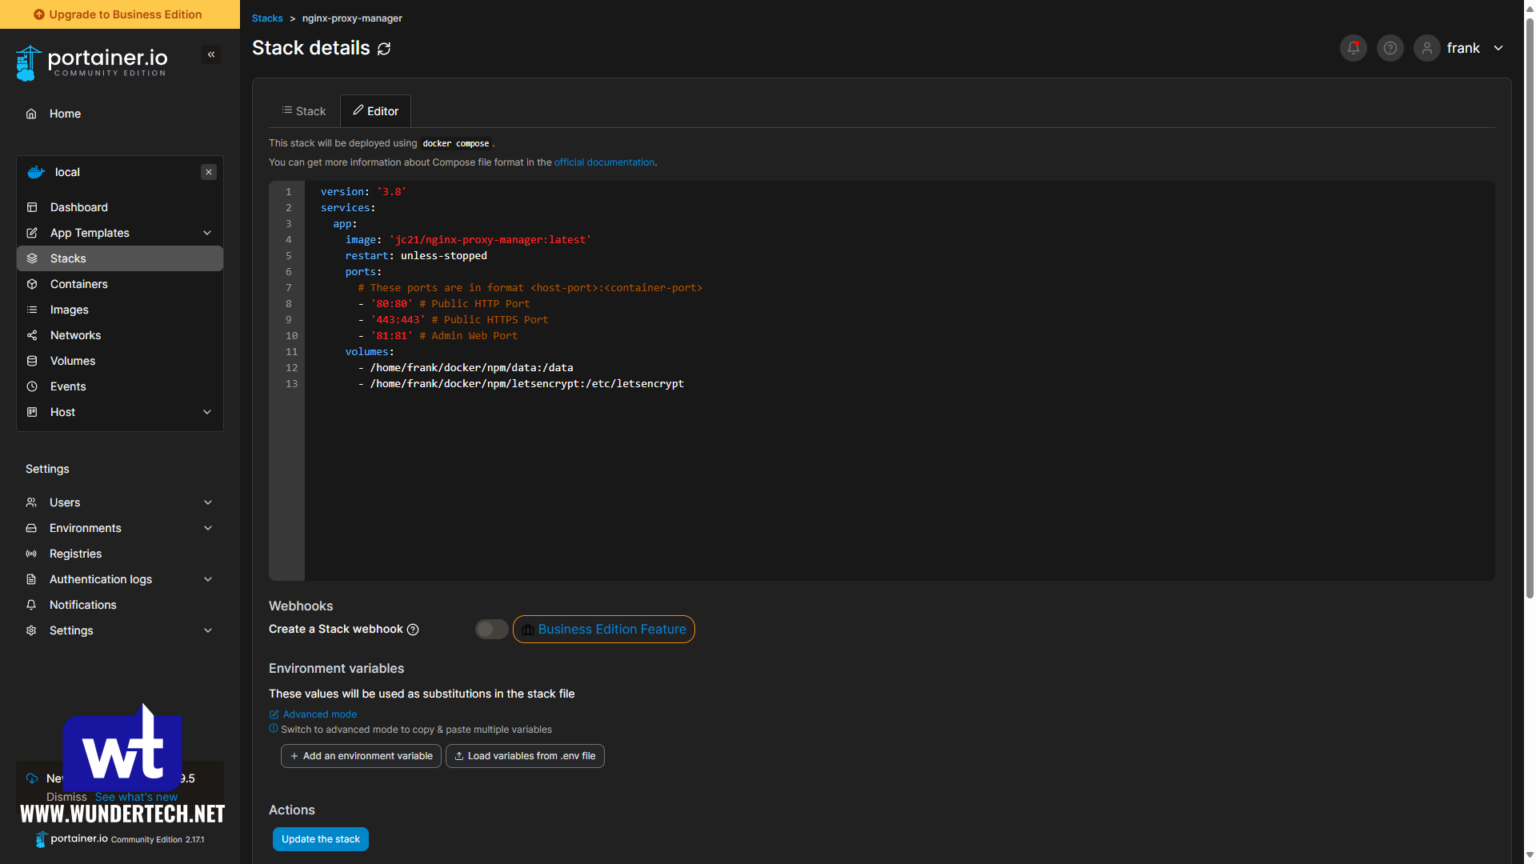Image resolution: width=1536 pixels, height=864 pixels.
Task: Click the user avatar icon
Action: (x=1427, y=48)
